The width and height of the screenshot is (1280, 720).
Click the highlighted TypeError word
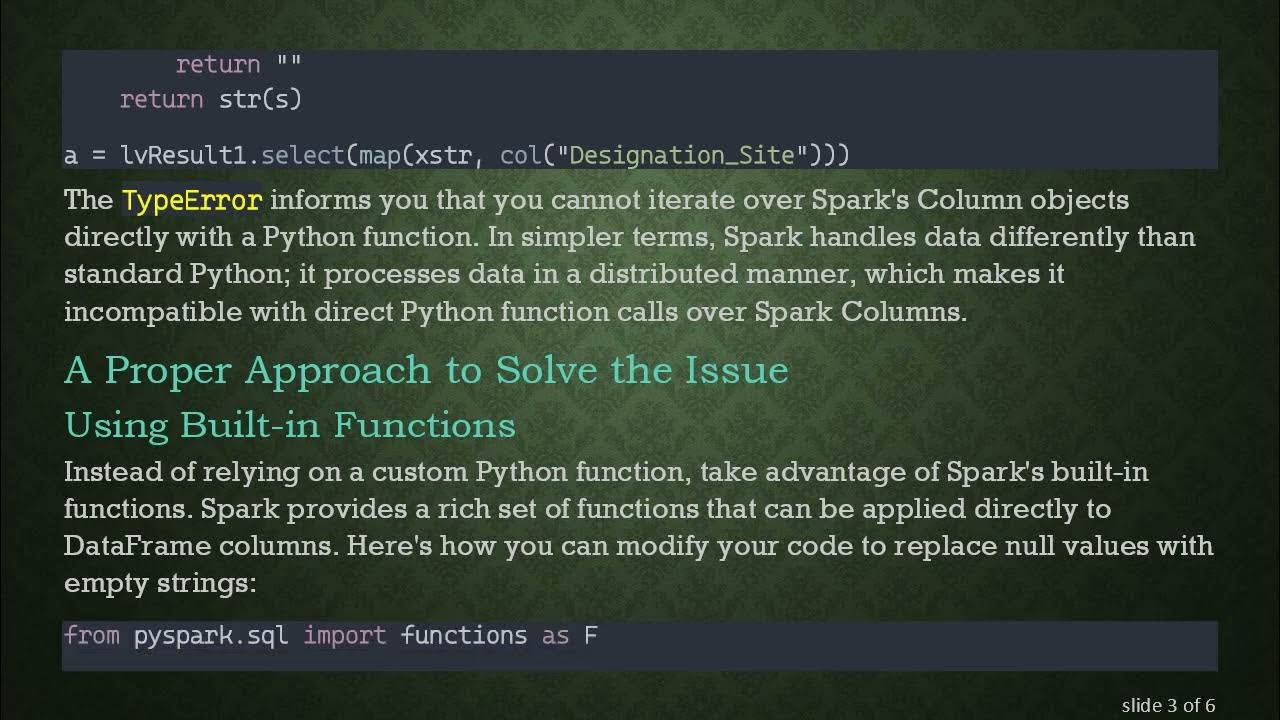[x=192, y=200]
